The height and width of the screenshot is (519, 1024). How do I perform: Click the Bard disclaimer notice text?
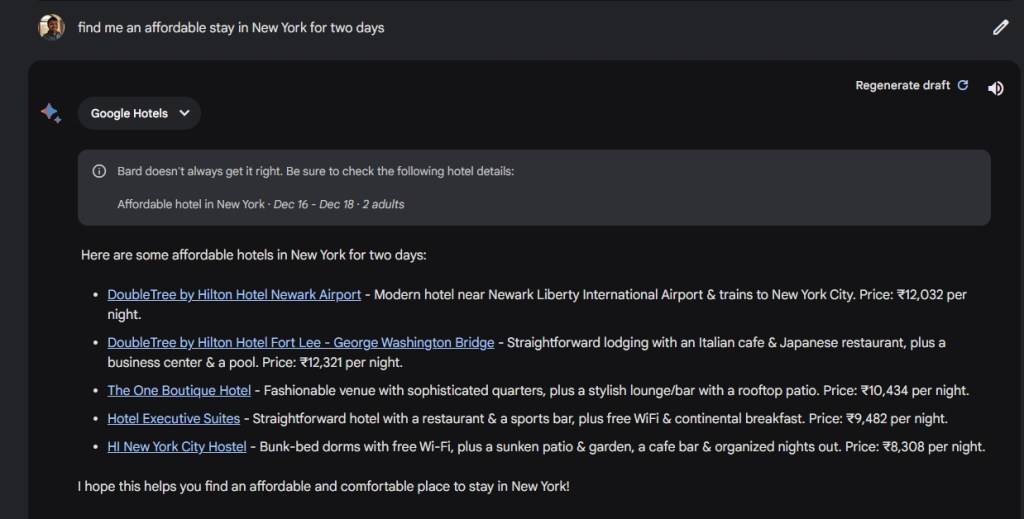click(315, 171)
